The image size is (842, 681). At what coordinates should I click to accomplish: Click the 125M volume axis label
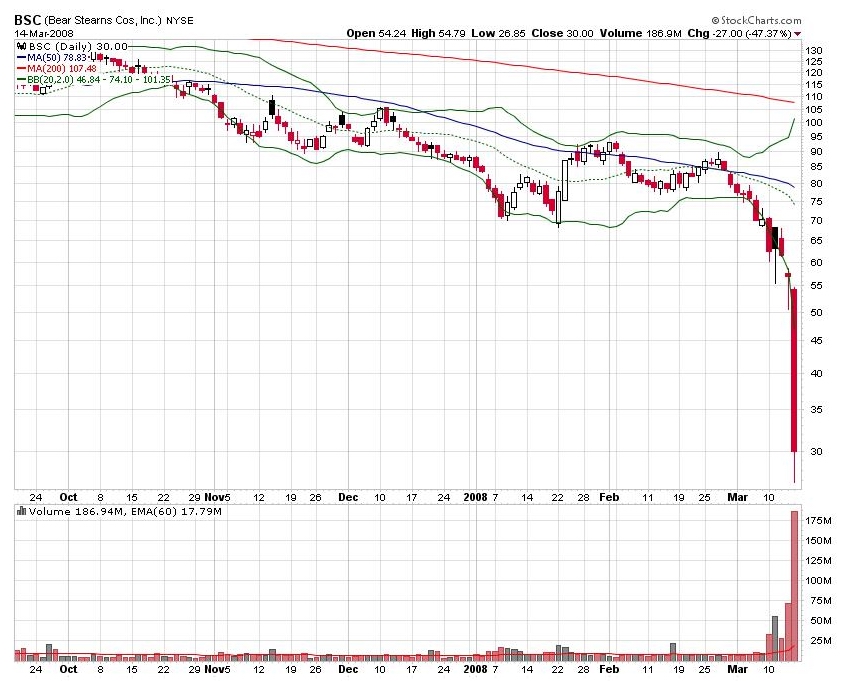coord(818,561)
